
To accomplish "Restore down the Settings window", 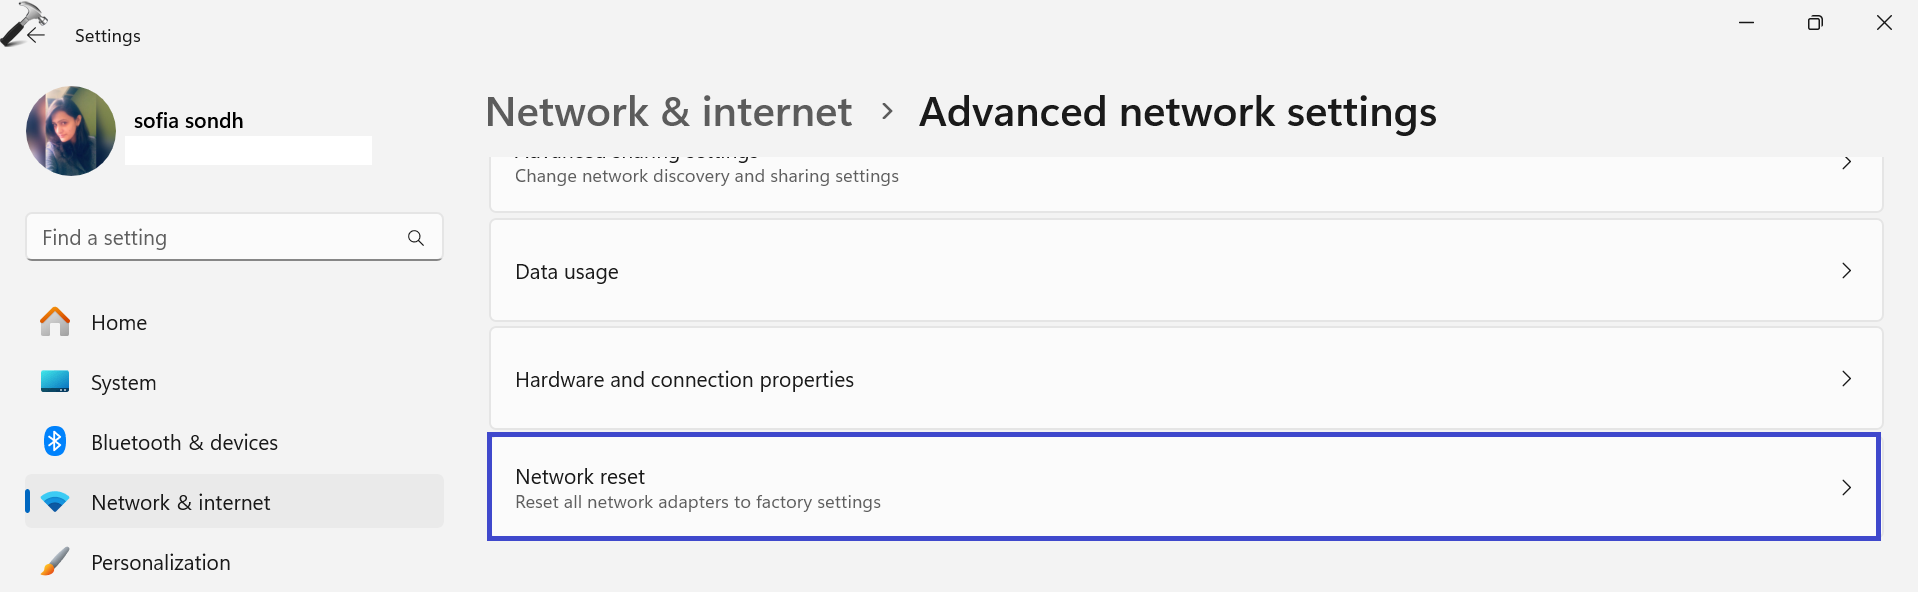I will click(1815, 23).
